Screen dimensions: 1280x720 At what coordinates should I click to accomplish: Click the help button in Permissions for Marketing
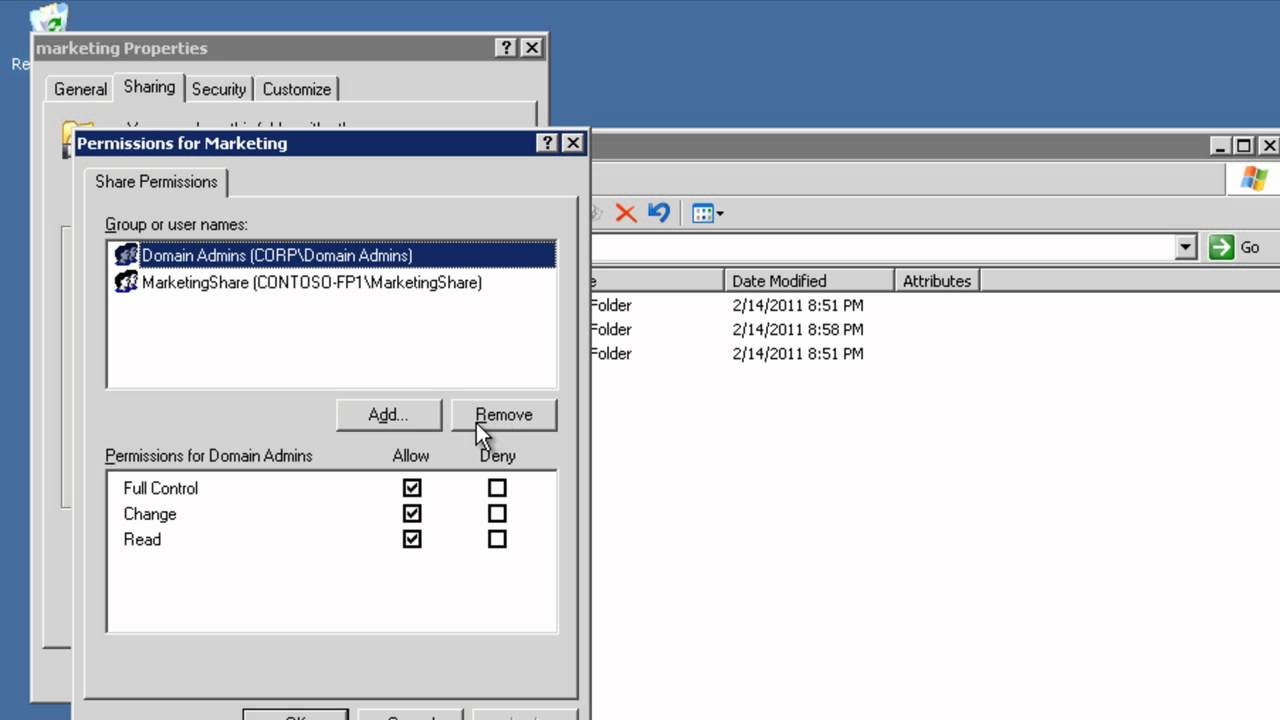click(x=547, y=143)
